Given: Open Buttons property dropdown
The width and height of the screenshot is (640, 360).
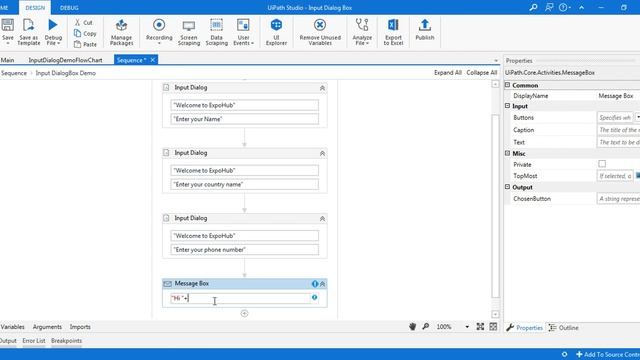Looking at the screenshot, I should click(638, 118).
